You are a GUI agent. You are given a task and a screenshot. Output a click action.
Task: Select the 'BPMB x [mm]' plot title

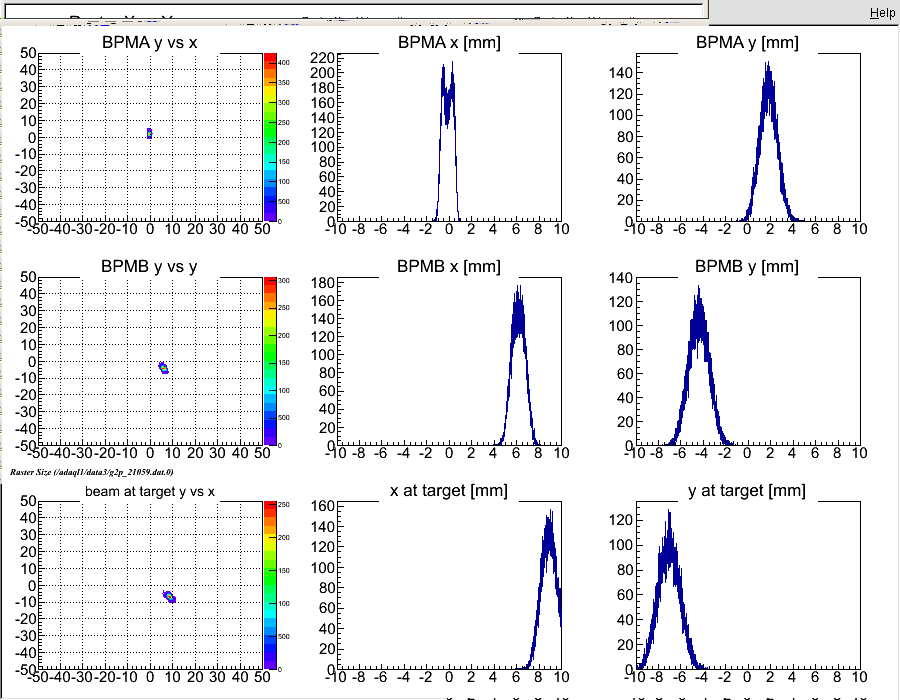pyautogui.click(x=449, y=267)
